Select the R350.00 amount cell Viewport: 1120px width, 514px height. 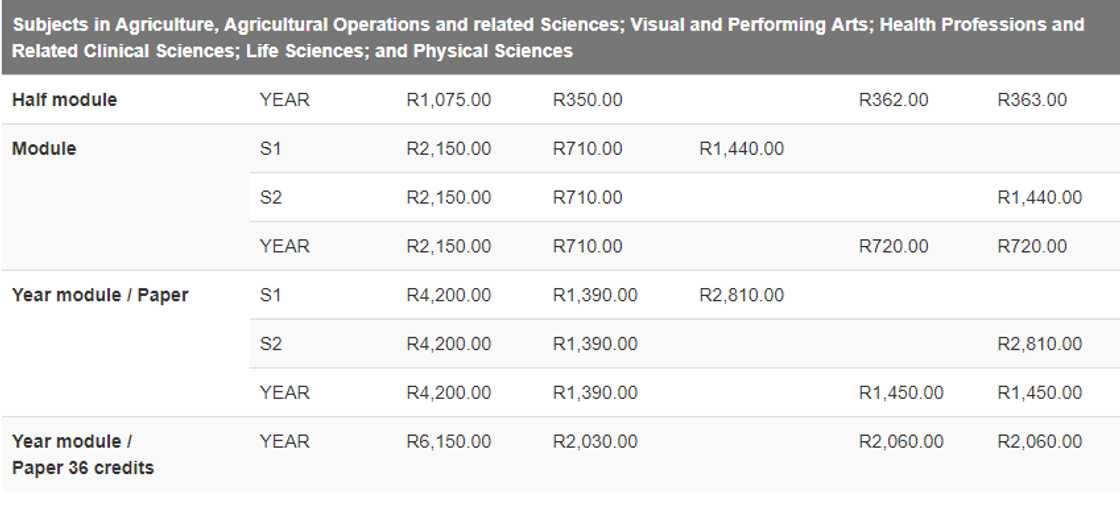pyautogui.click(x=587, y=100)
